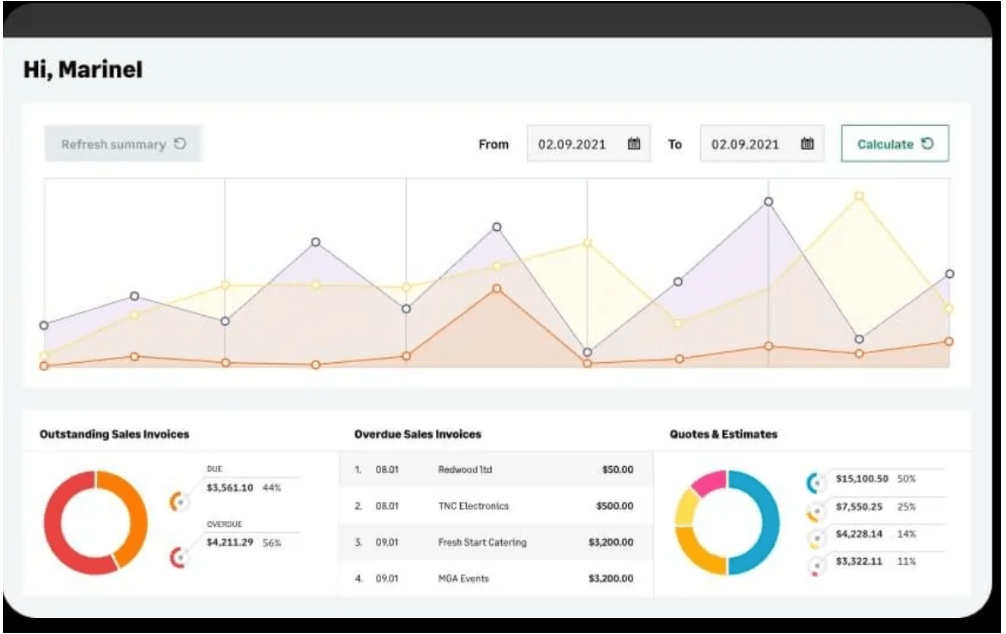This screenshot has width=1006, height=634.
Task: Click the refresh icon inside Refresh summary
Action: click(180, 143)
